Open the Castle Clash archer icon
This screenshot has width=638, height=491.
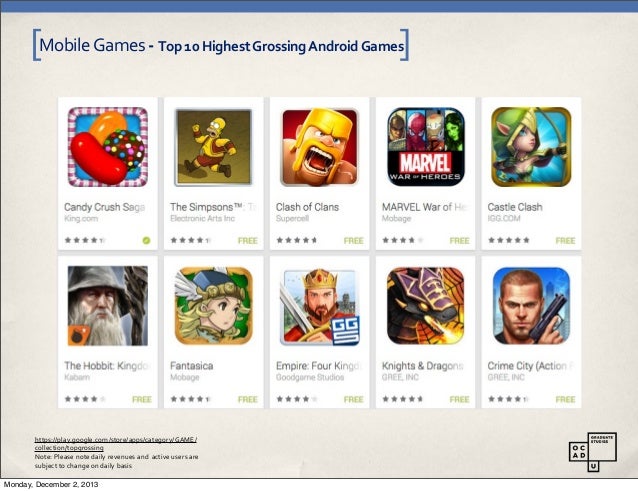coord(531,147)
